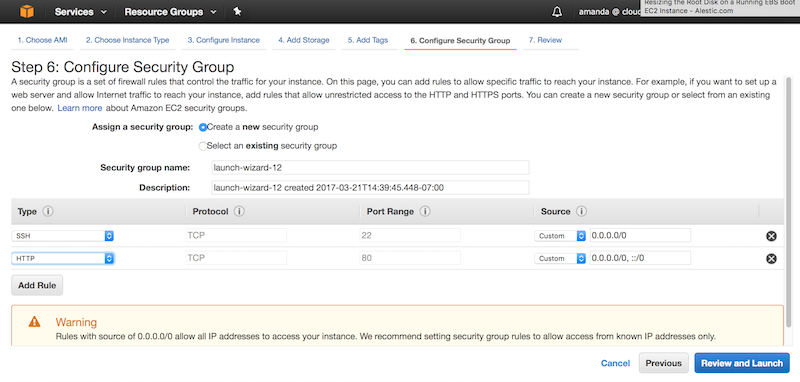This screenshot has height=382, width=800.
Task: Delete the HTTP rule with X icon
Action: 771,259
